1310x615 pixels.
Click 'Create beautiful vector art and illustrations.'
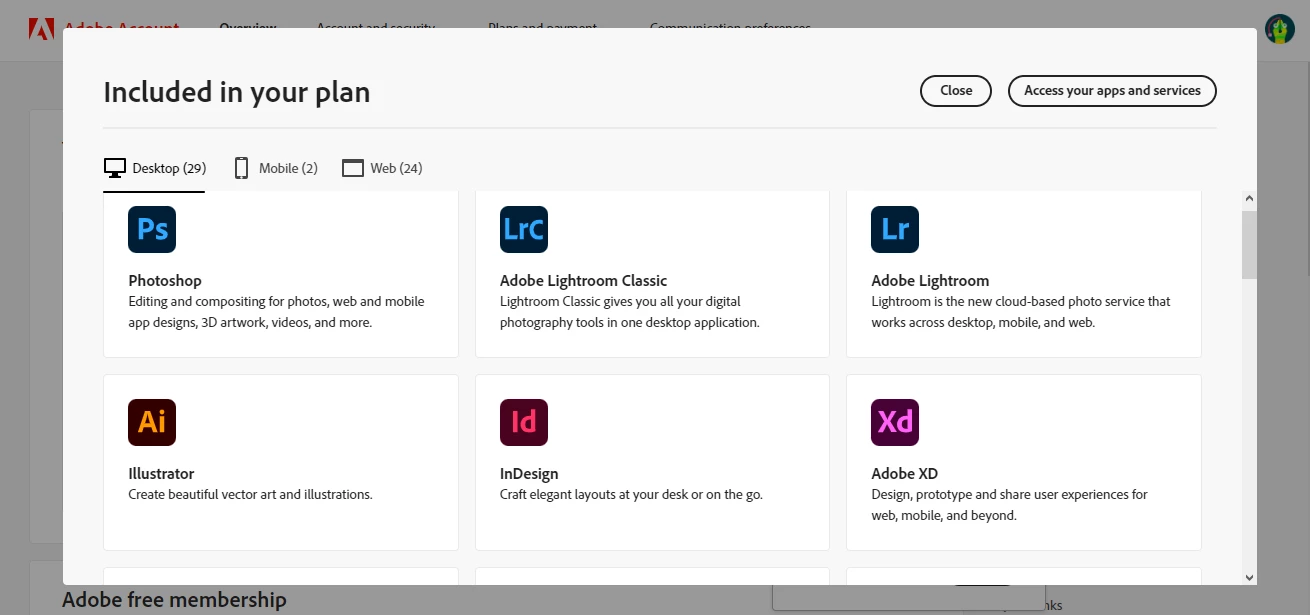click(x=250, y=495)
